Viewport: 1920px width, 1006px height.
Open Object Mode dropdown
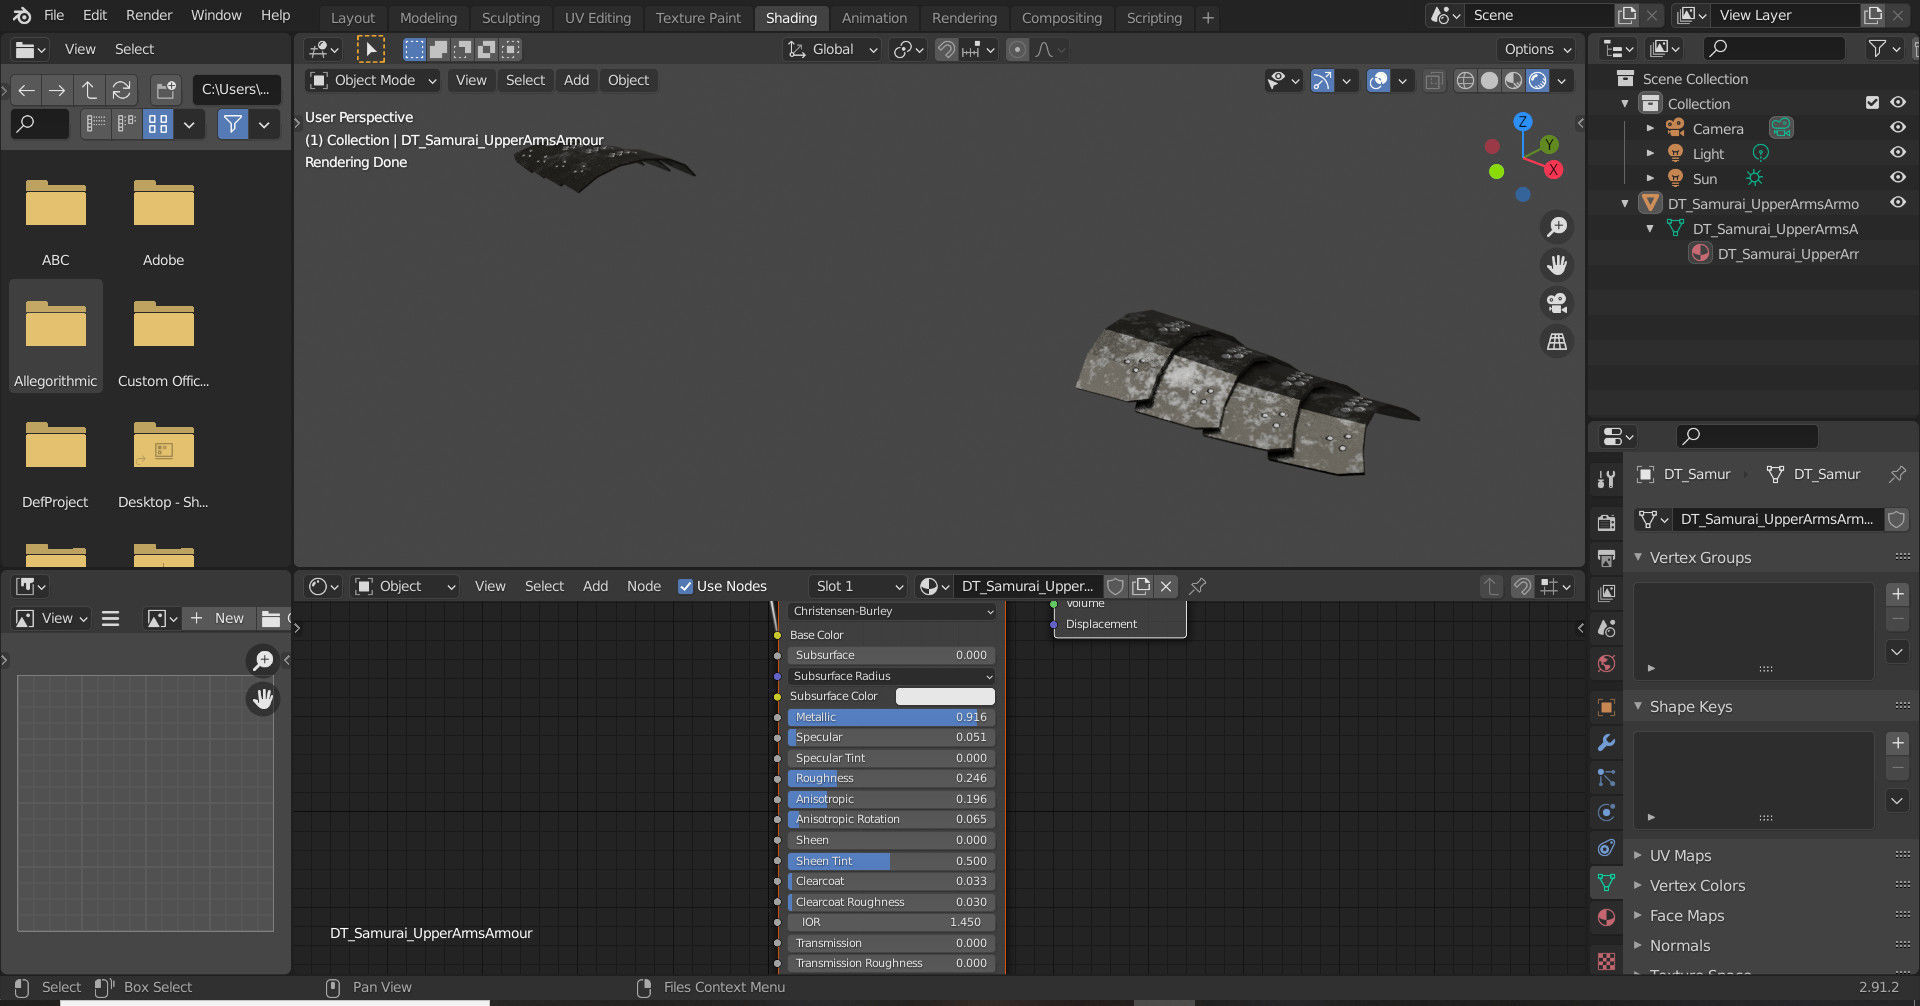[x=373, y=81]
